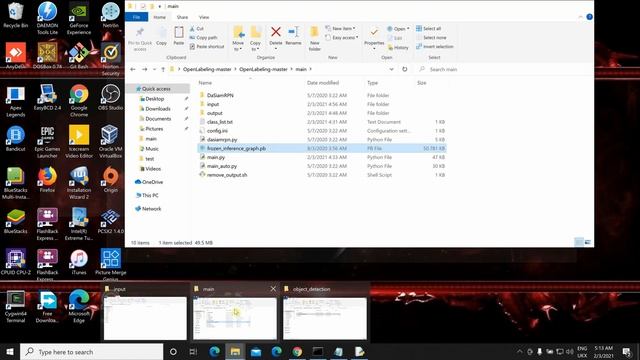Open the Move to dropdown
Screen dimensions: 640x360
(238, 39)
